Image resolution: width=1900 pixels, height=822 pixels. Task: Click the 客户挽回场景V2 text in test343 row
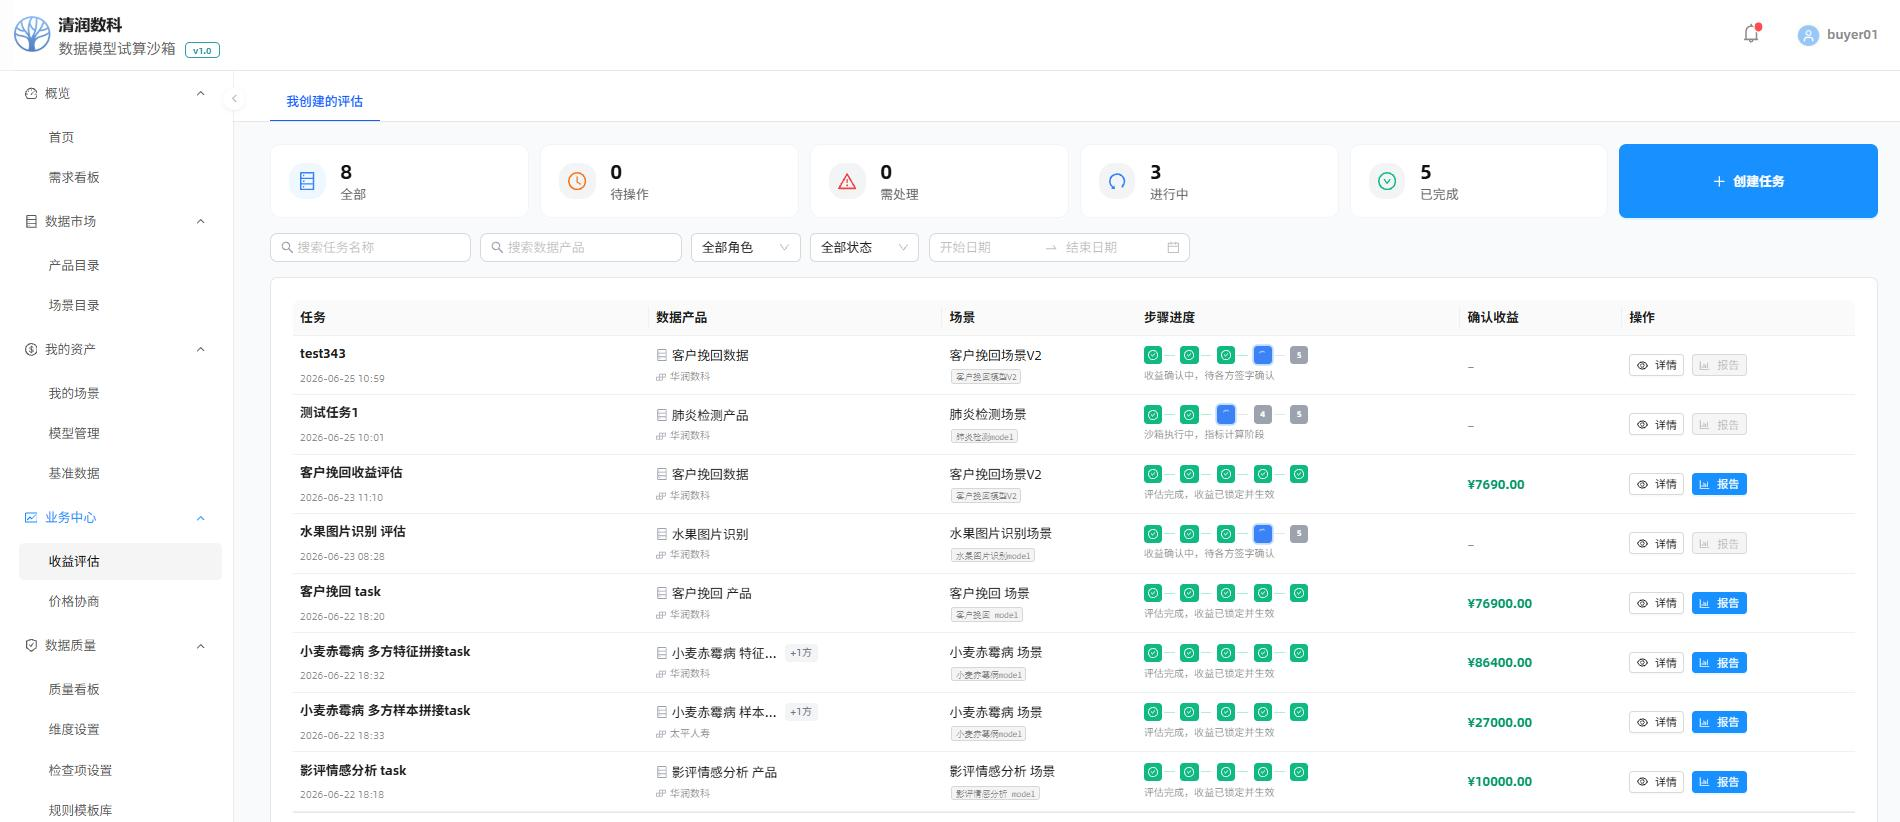click(995, 355)
